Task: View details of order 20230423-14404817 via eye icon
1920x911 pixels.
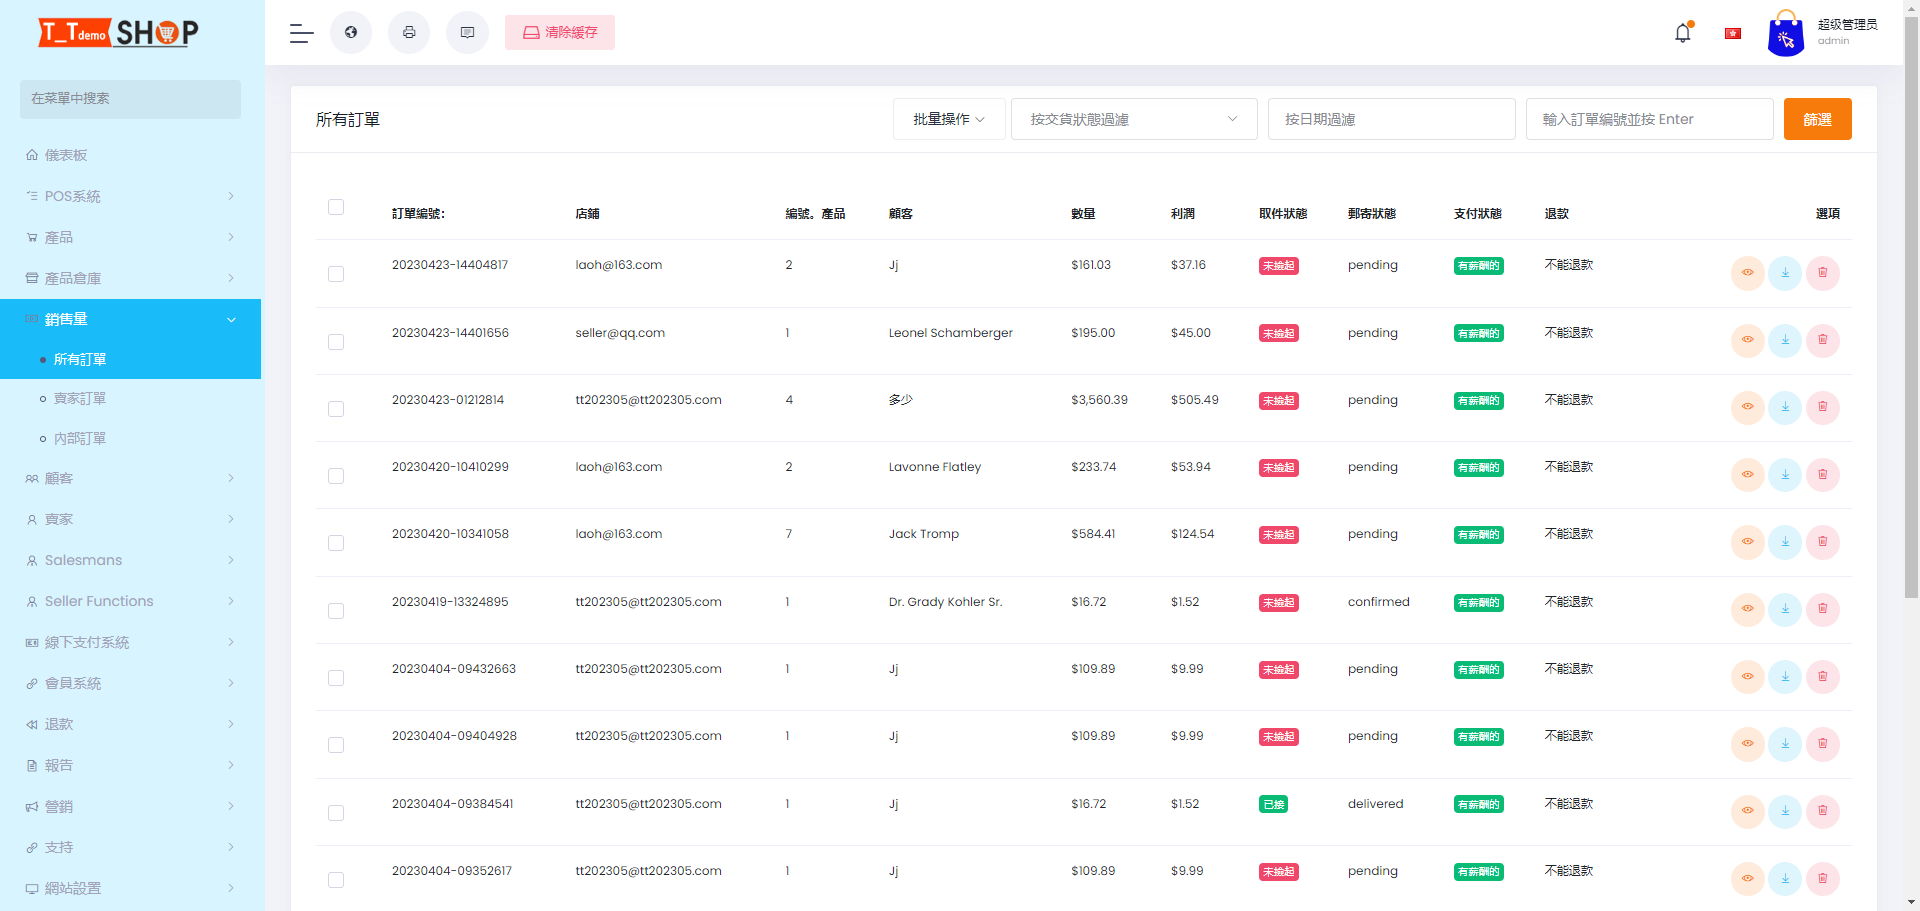Action: [1748, 272]
